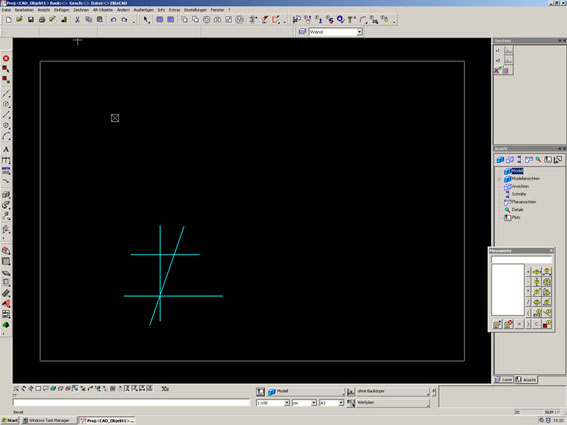Select the arc drawing tool in left toolbar
This screenshot has height=425, width=567.
6,136
